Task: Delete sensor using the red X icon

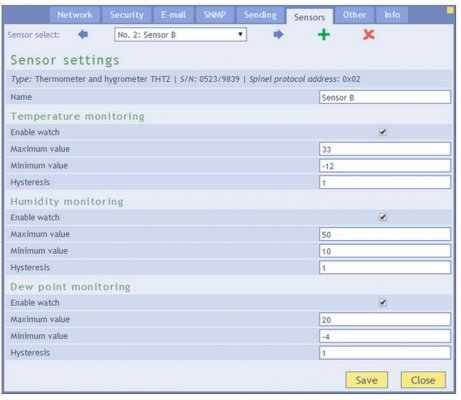Action: click(x=369, y=34)
